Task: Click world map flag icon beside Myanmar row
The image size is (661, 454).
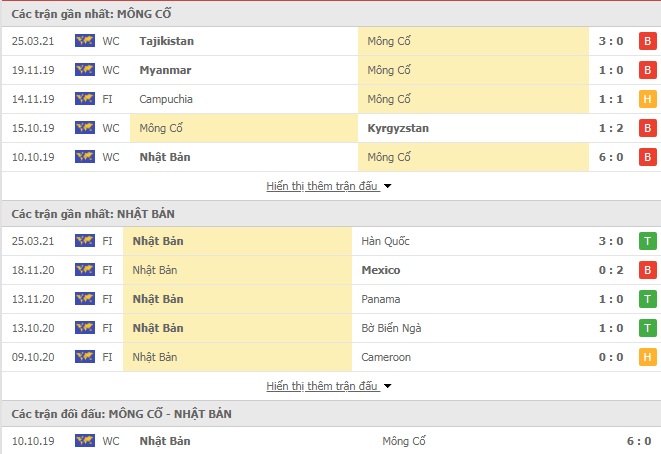Action: pyautogui.click(x=85, y=70)
